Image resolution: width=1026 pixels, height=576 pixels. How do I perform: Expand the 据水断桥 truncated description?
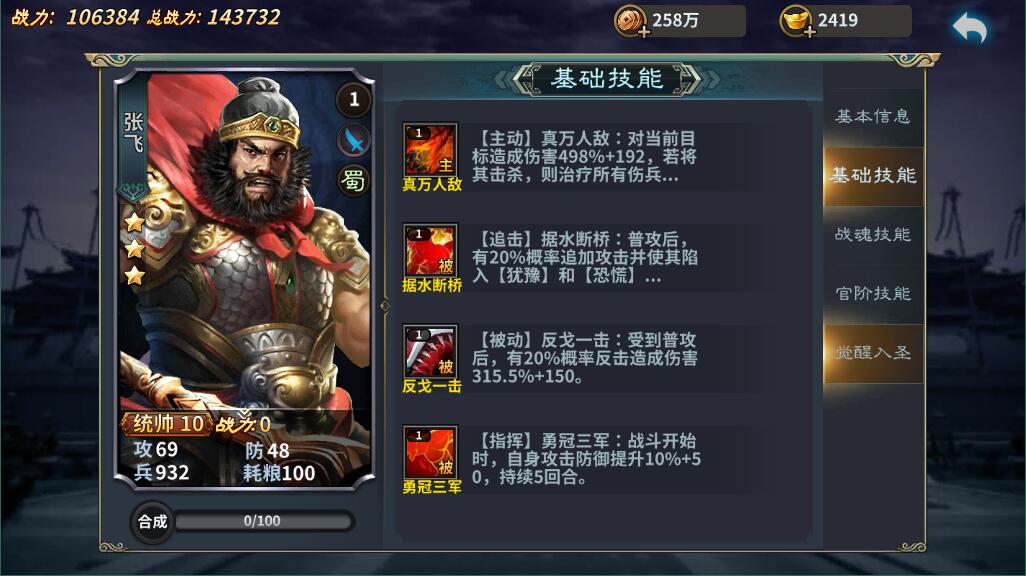(x=585, y=257)
